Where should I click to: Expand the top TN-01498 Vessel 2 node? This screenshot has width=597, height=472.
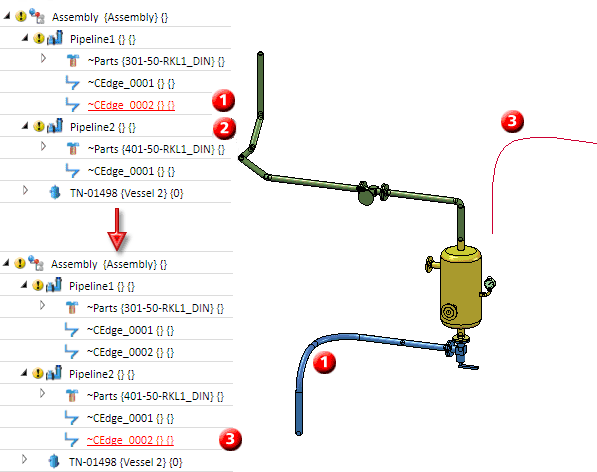[25, 190]
